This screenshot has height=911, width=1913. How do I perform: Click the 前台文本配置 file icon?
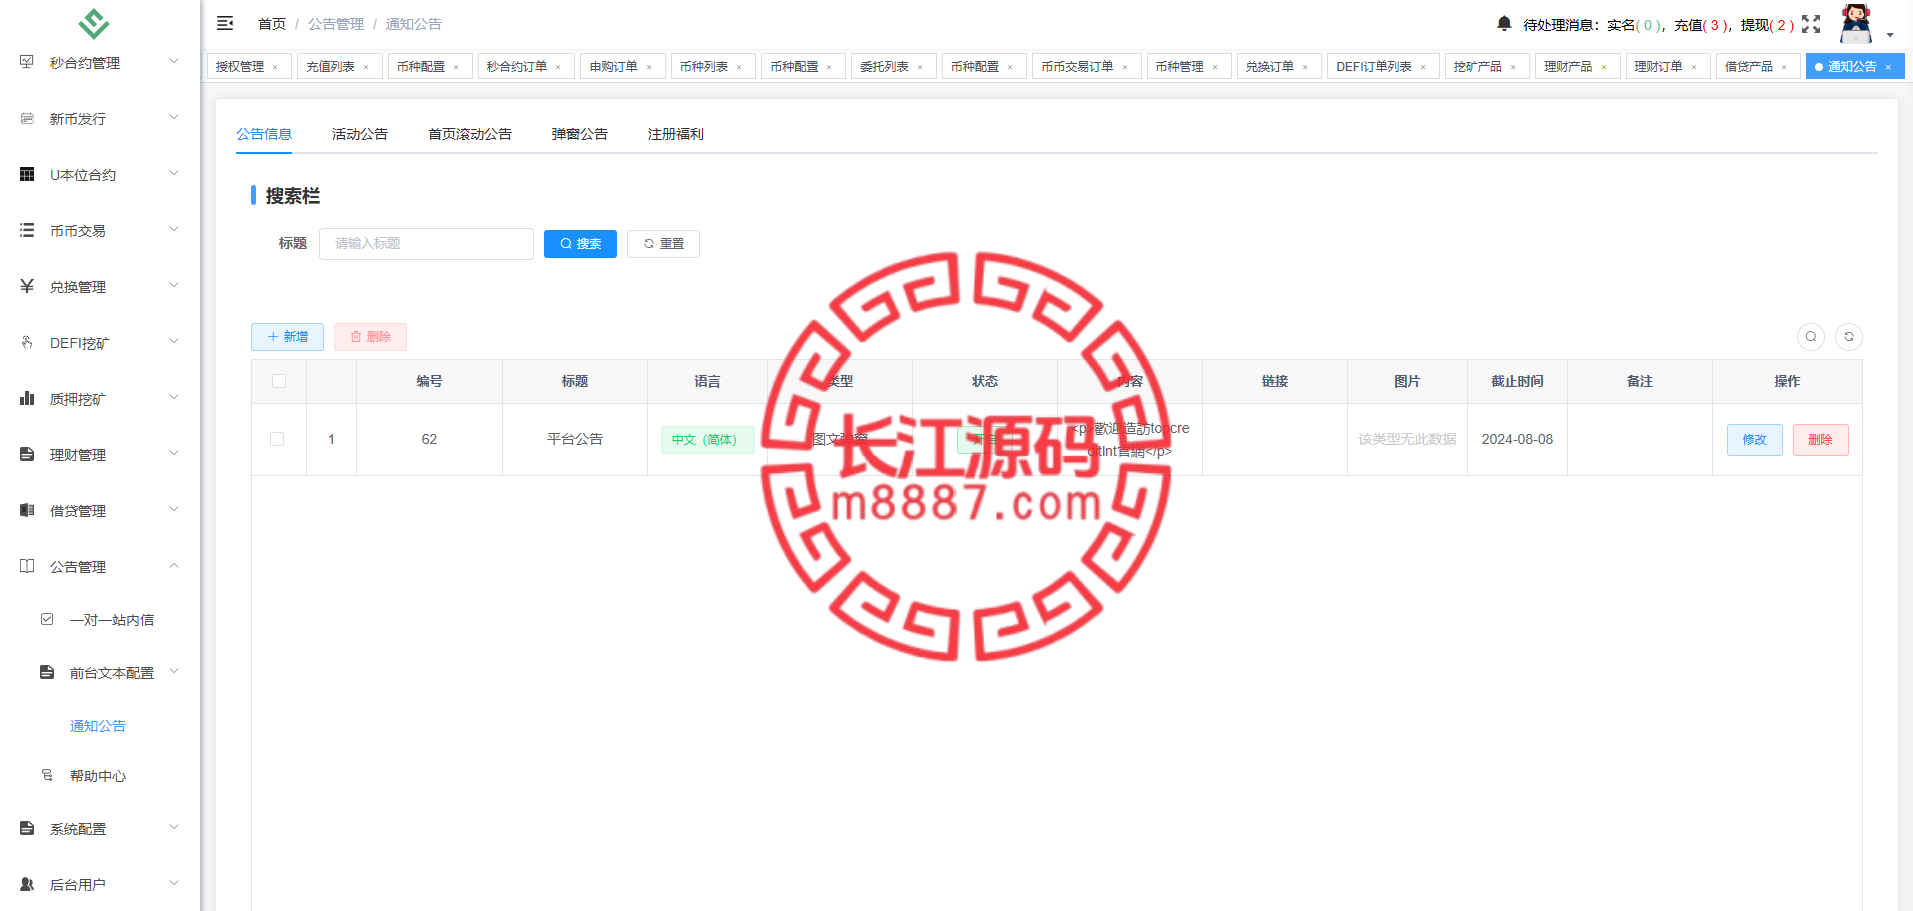point(47,672)
